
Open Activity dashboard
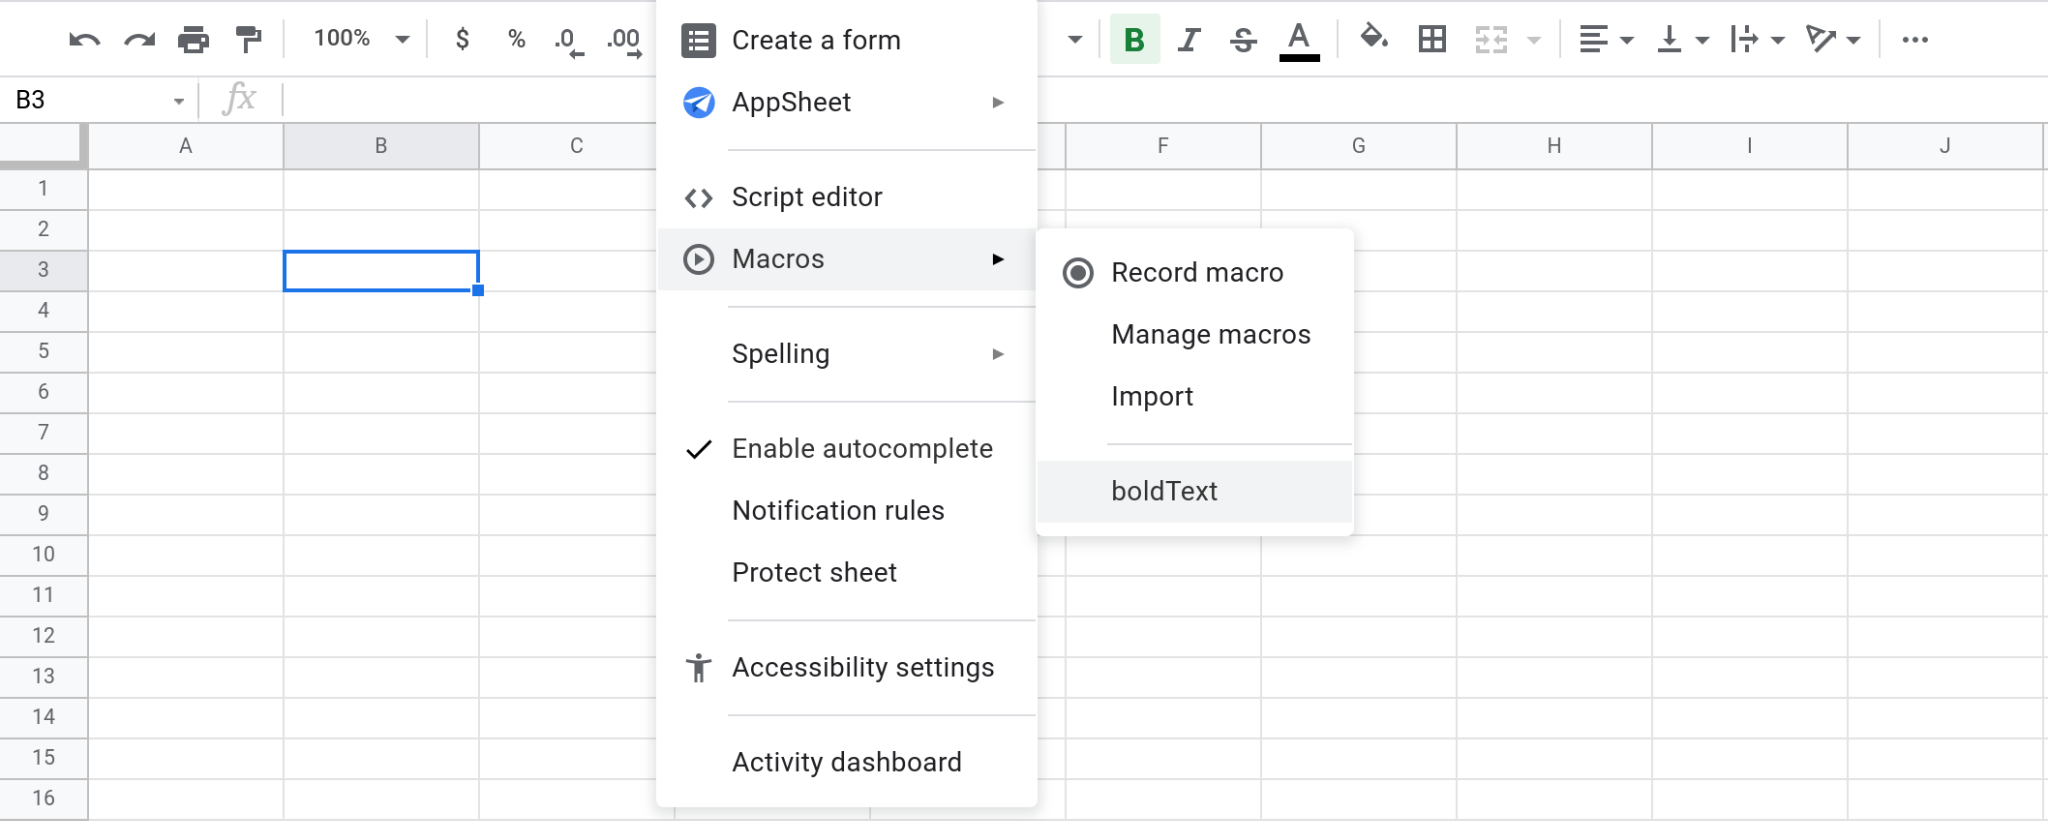[846, 762]
